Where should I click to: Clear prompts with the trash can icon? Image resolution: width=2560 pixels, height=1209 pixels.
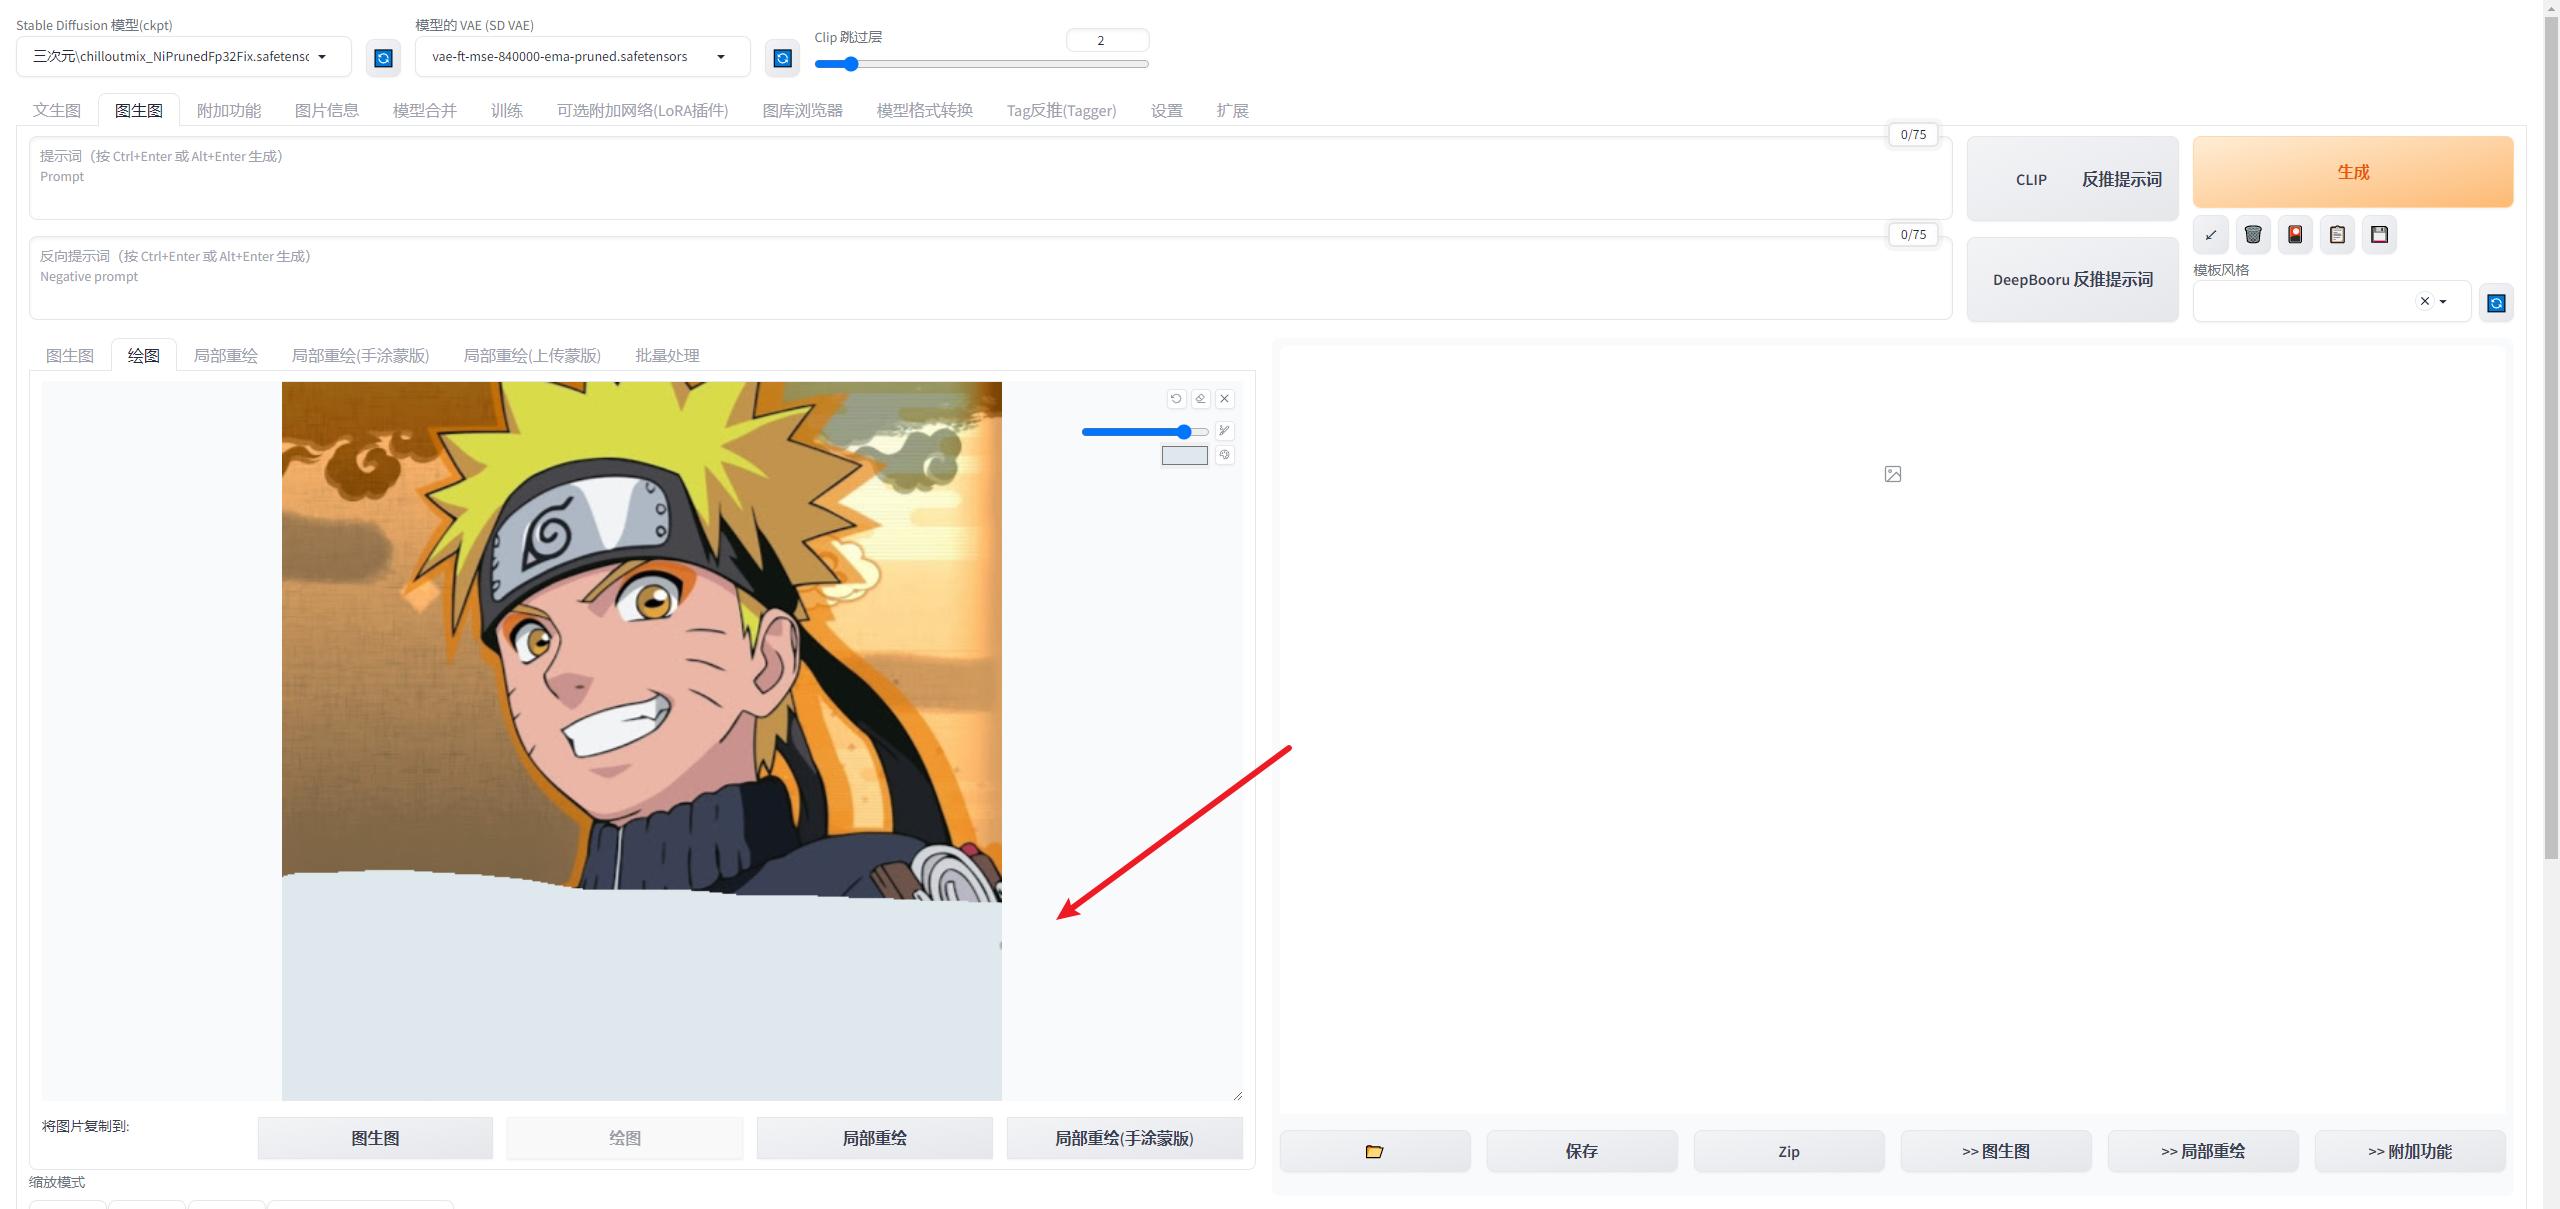2253,235
